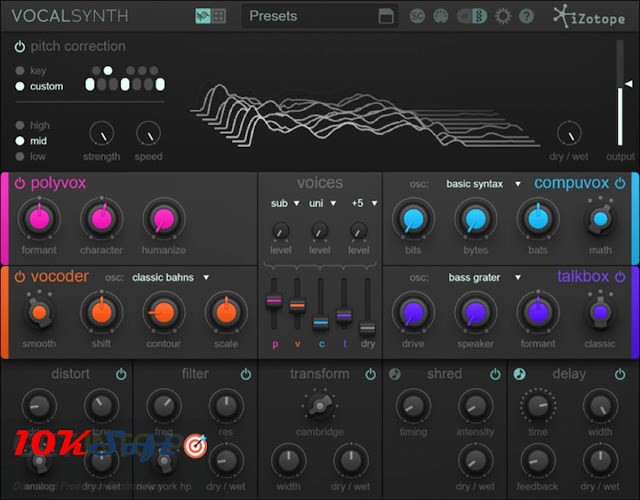This screenshot has height=500, width=640.
Task: Click the compuvox math selector knob
Action: (600, 219)
